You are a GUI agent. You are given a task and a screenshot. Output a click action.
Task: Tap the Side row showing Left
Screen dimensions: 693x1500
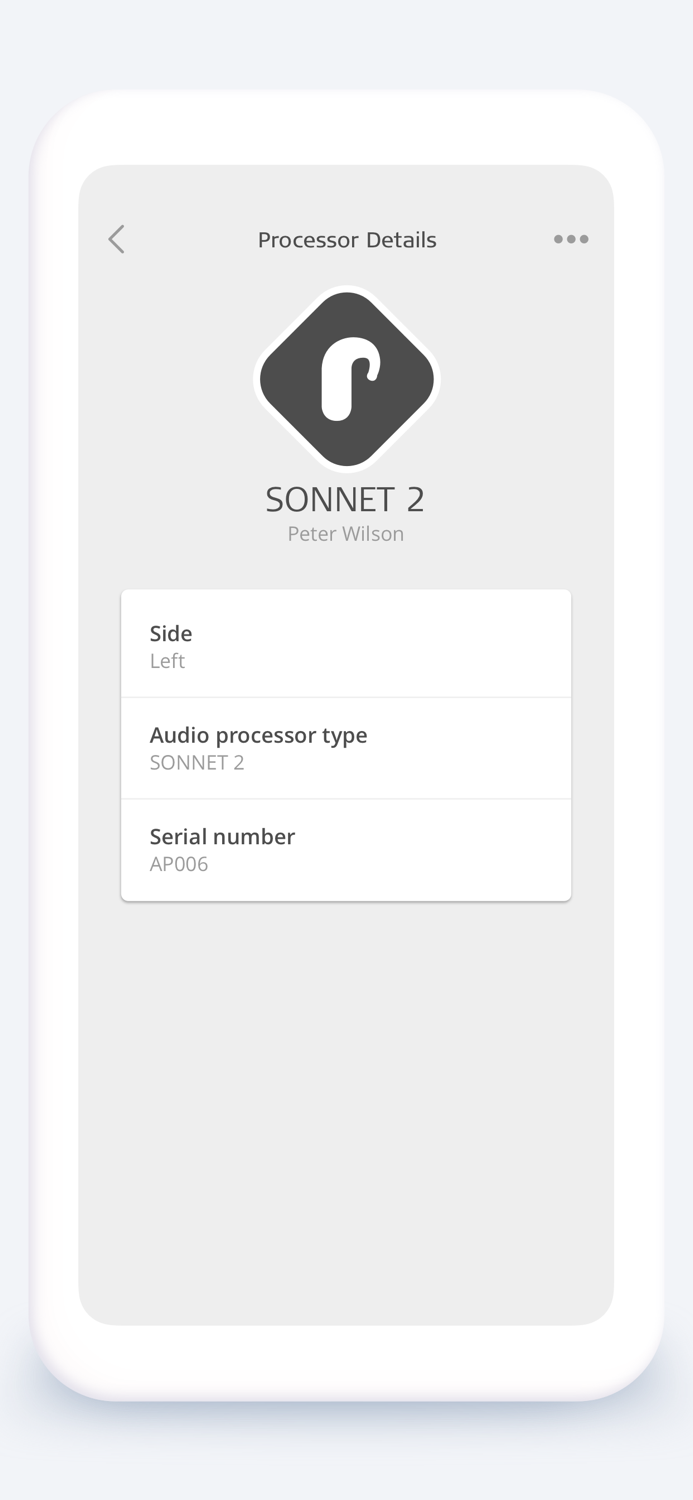point(346,645)
